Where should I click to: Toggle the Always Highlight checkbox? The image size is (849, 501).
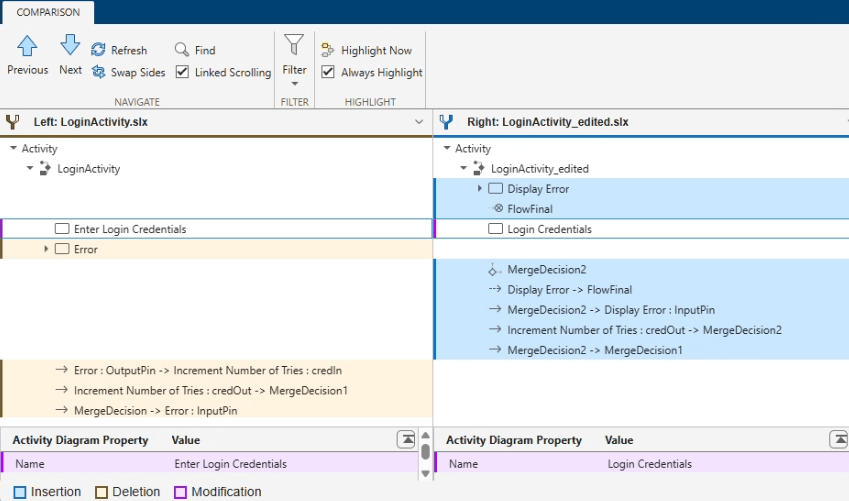[x=328, y=71]
